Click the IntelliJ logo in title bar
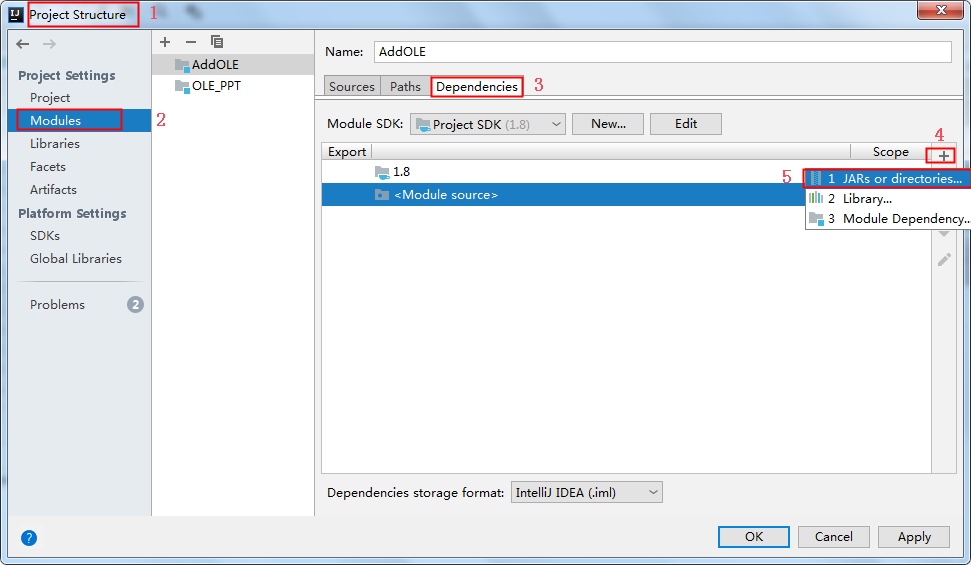 tap(16, 14)
